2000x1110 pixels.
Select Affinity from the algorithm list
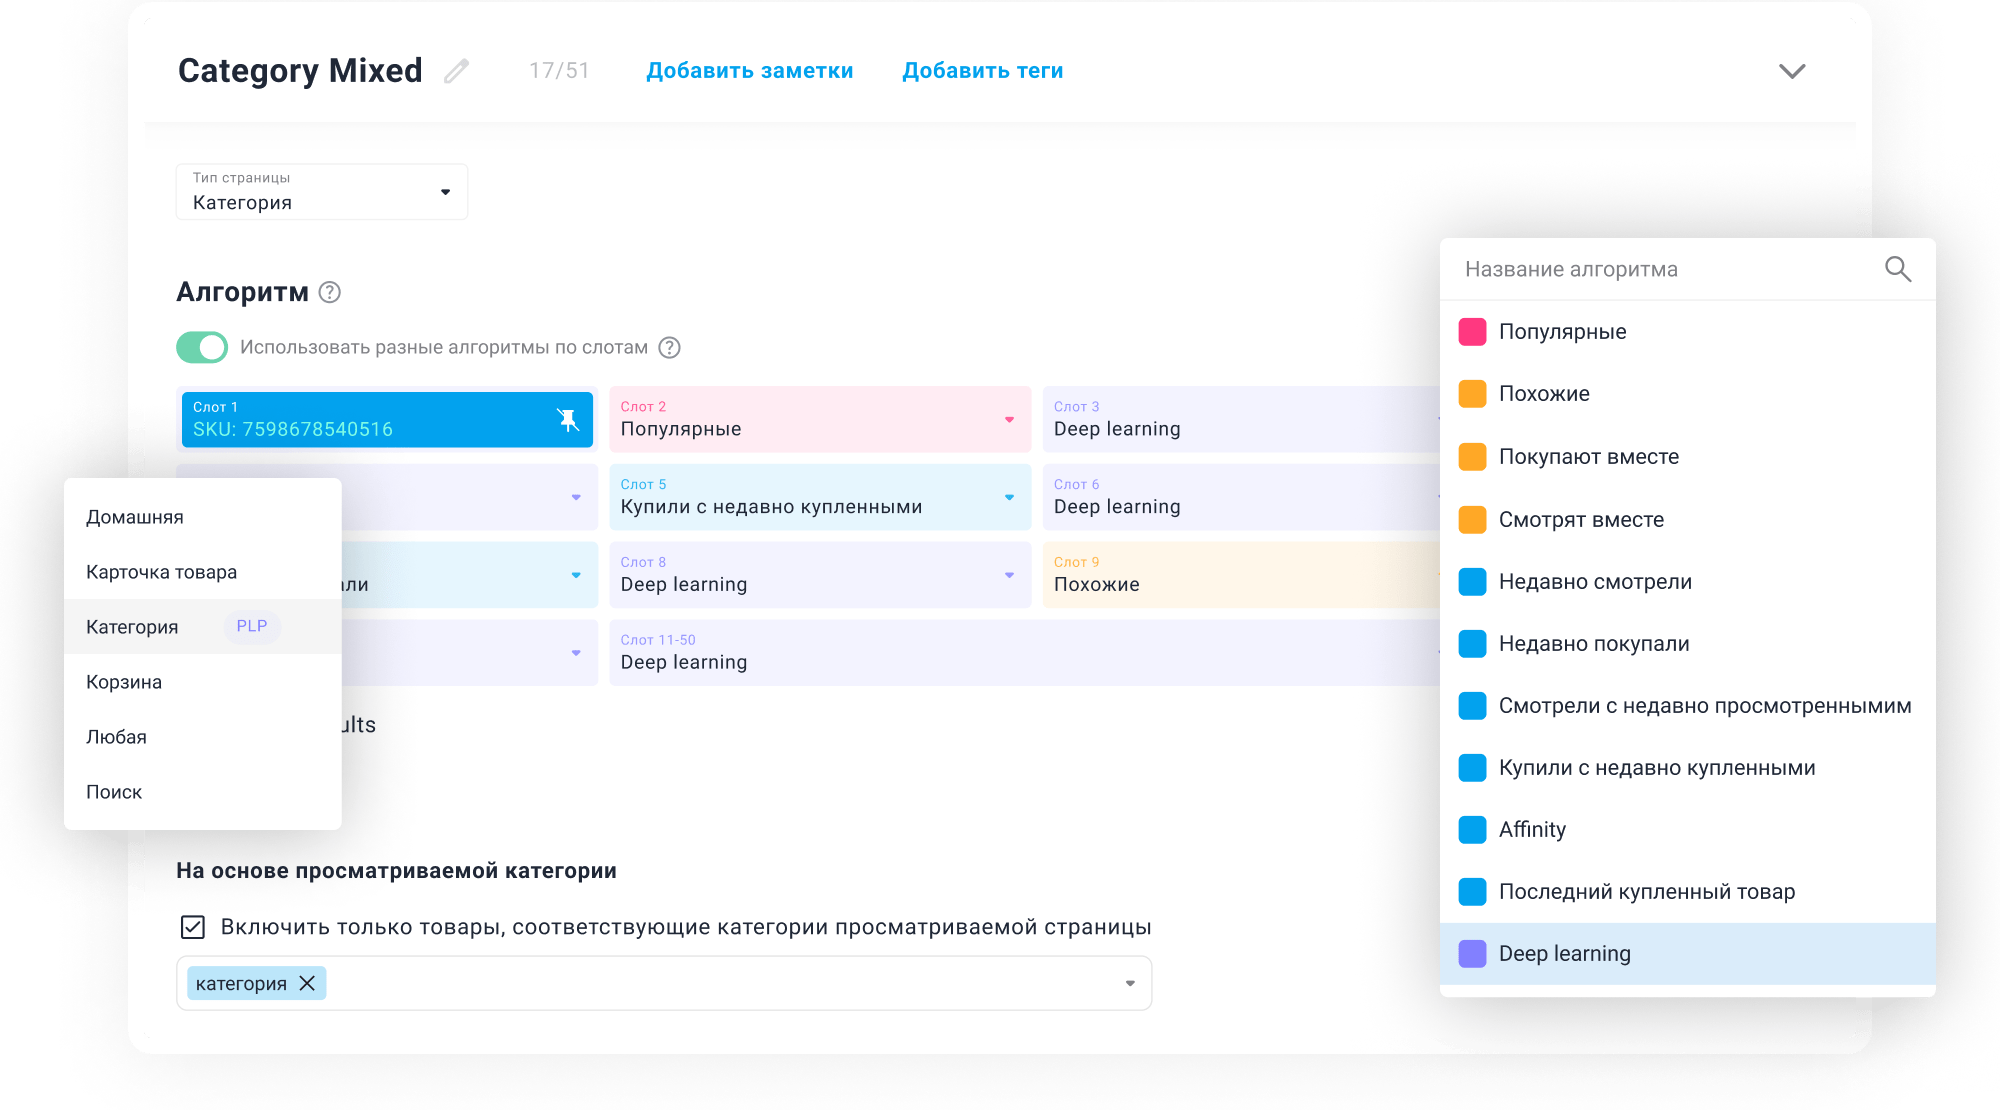point(1532,830)
